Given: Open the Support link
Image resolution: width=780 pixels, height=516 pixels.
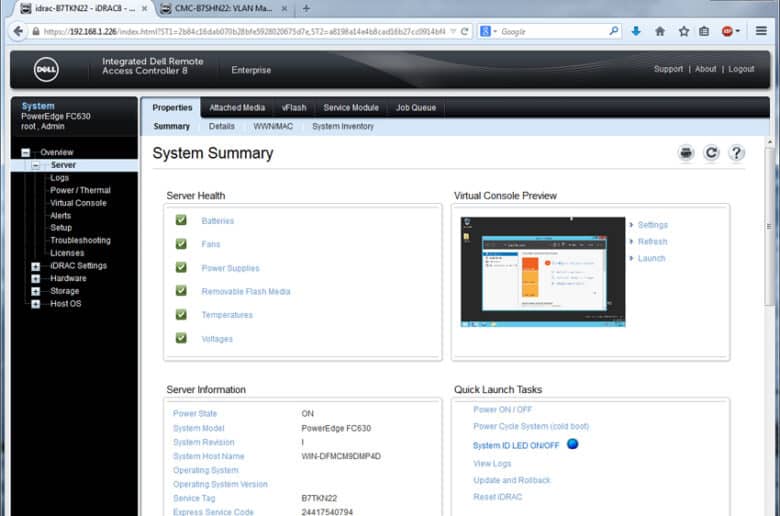Looking at the screenshot, I should 668,69.
